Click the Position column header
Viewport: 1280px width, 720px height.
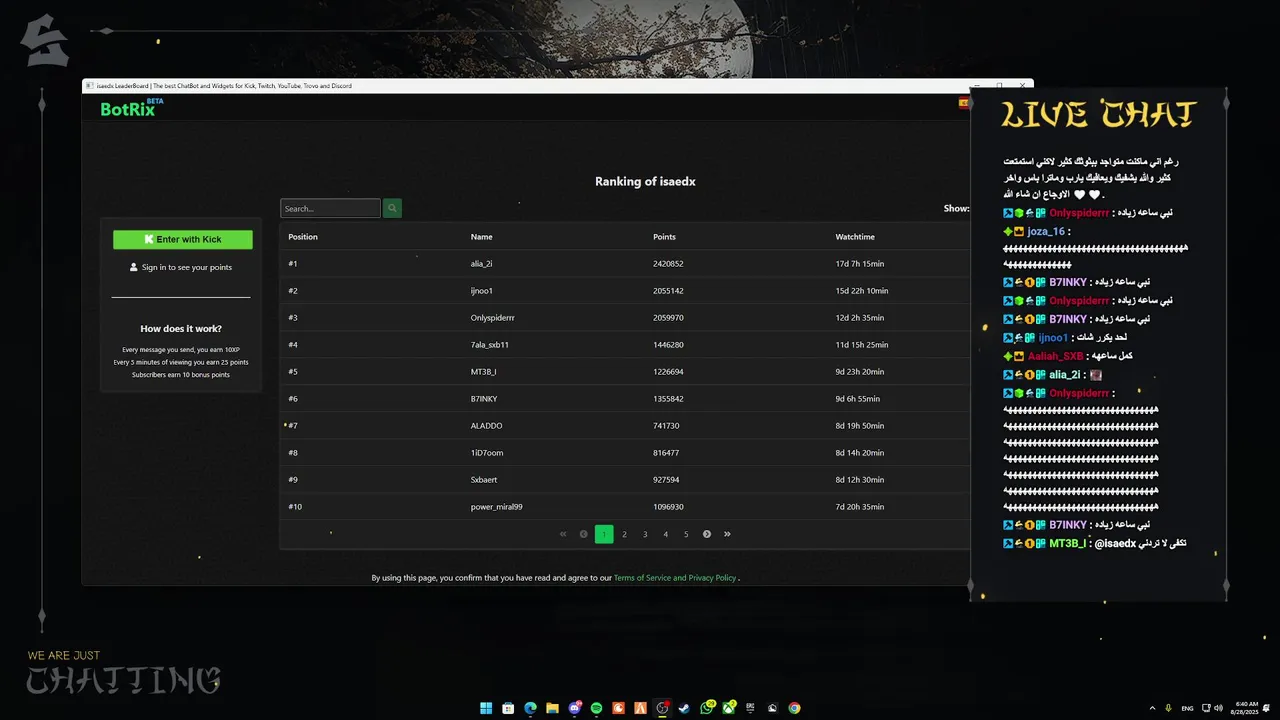pyautogui.click(x=303, y=237)
